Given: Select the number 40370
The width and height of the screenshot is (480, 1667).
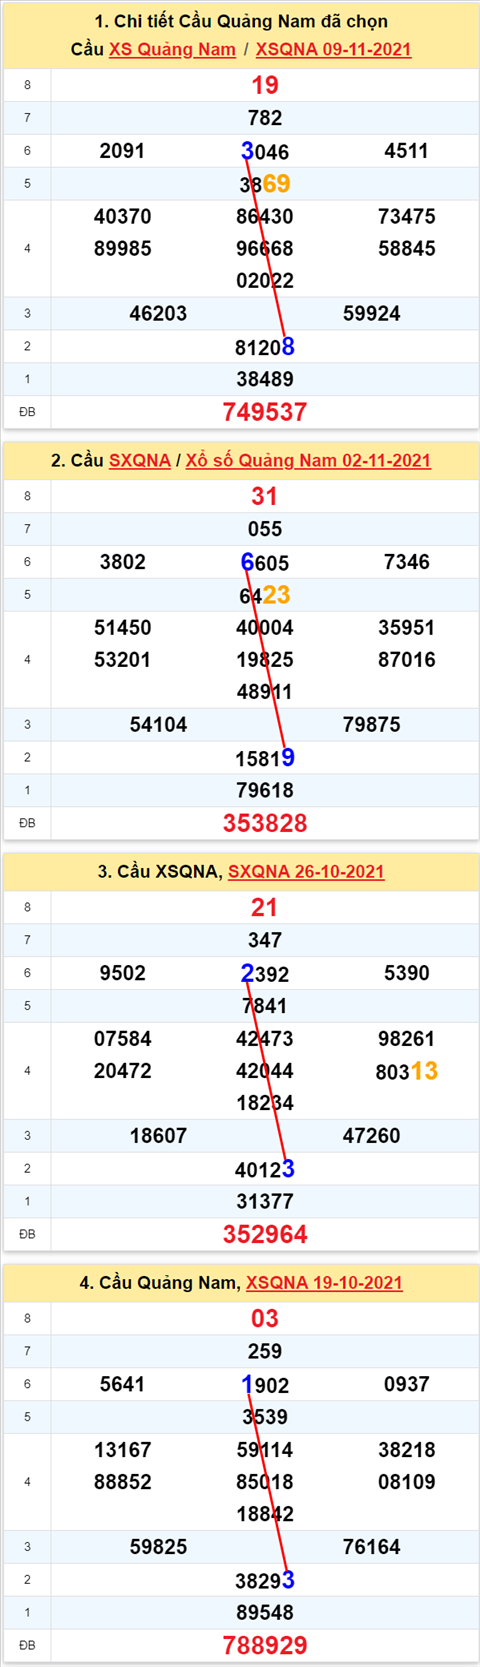Looking at the screenshot, I should coord(123,216).
